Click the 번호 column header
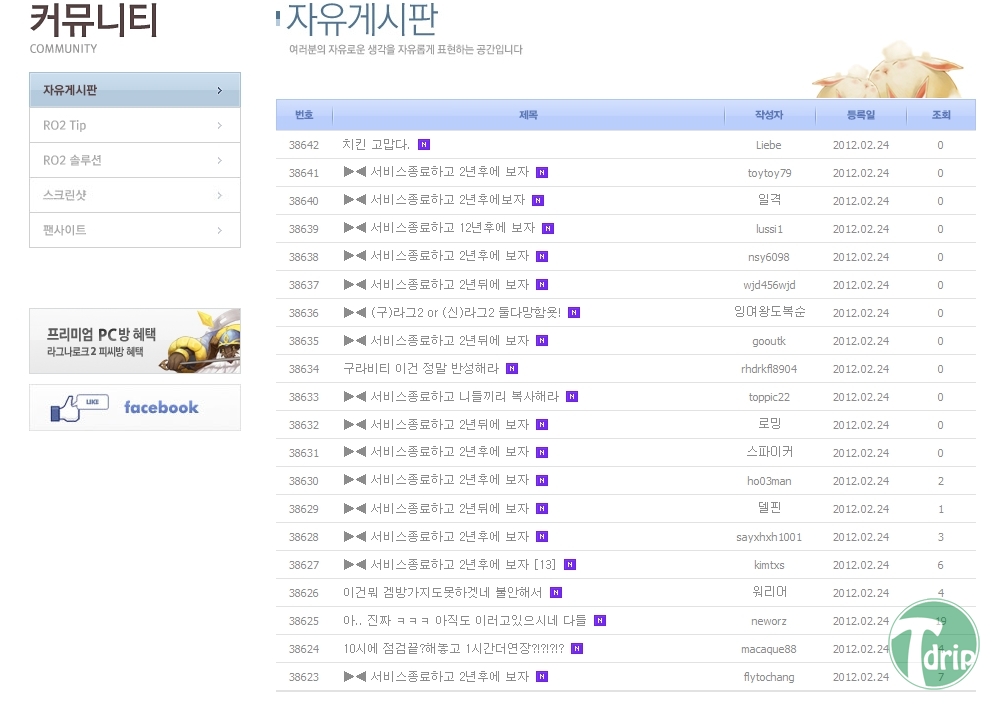The height and width of the screenshot is (704, 994). (x=304, y=115)
